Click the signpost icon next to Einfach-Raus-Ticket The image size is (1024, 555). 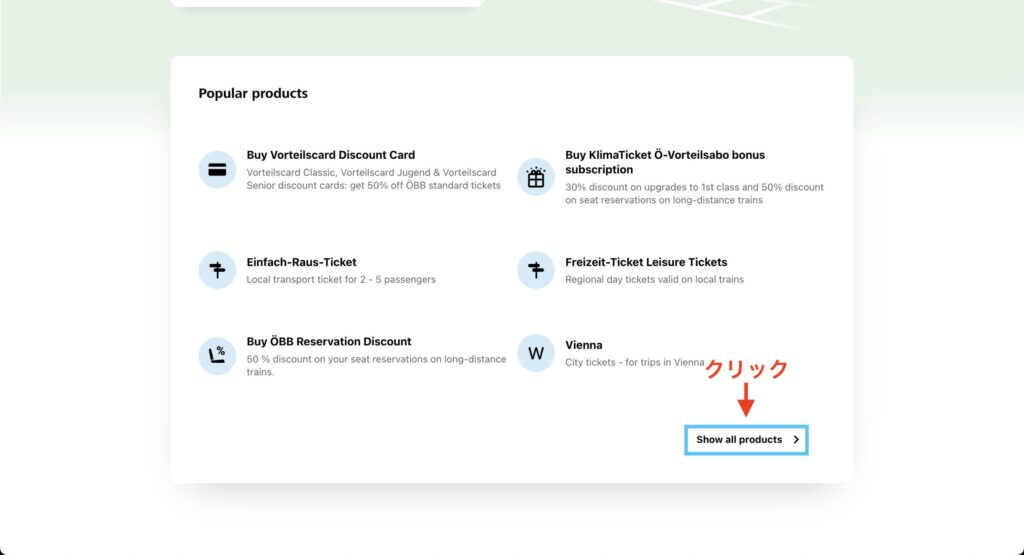click(217, 270)
